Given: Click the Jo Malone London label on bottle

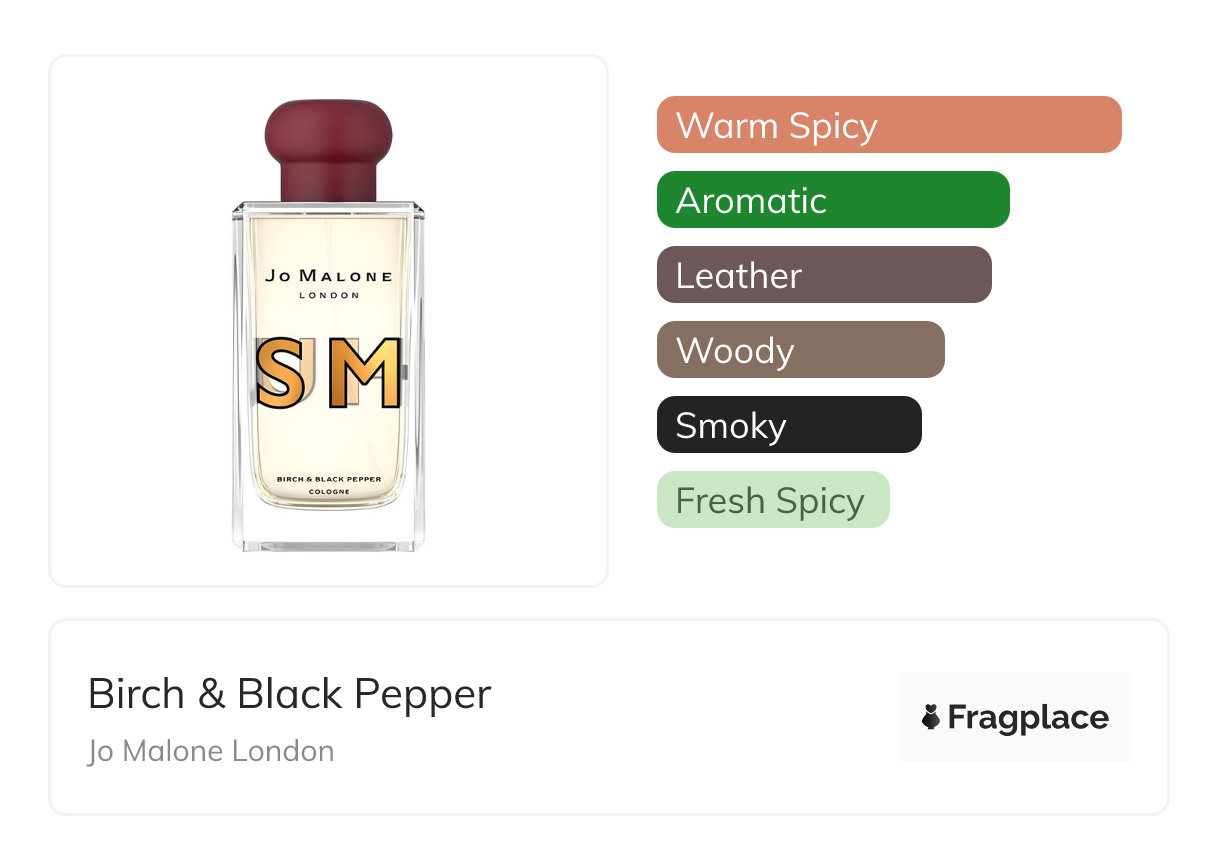Looking at the screenshot, I should 328,281.
